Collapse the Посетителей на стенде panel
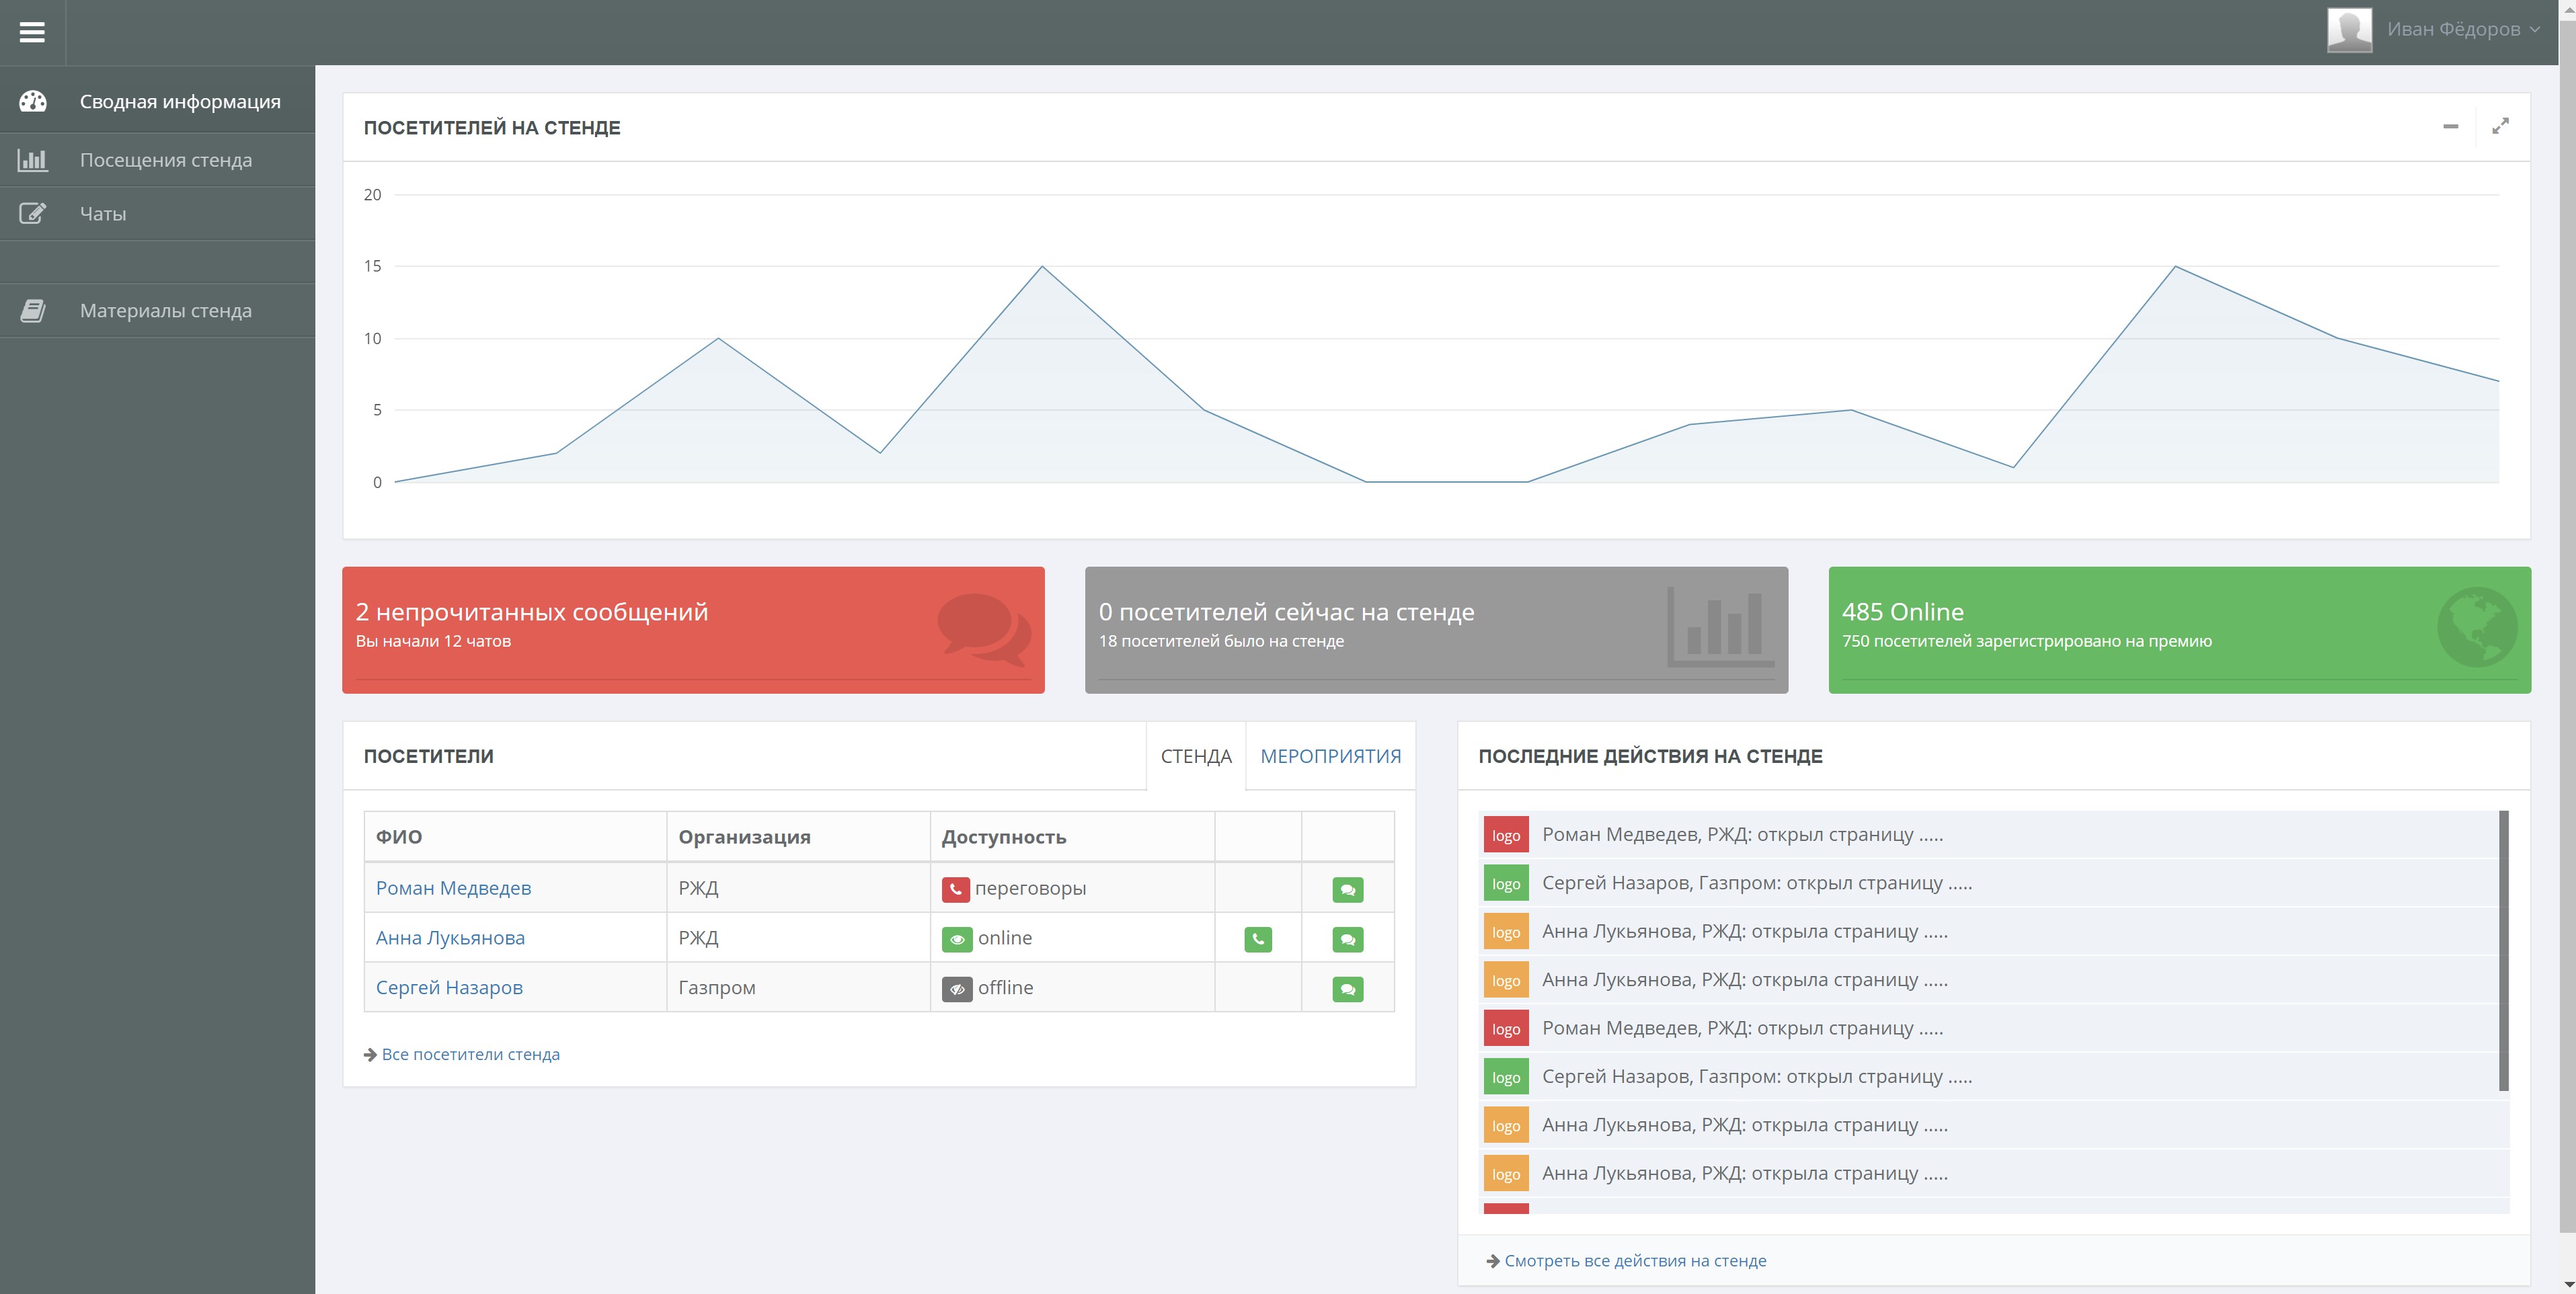 [x=2450, y=126]
